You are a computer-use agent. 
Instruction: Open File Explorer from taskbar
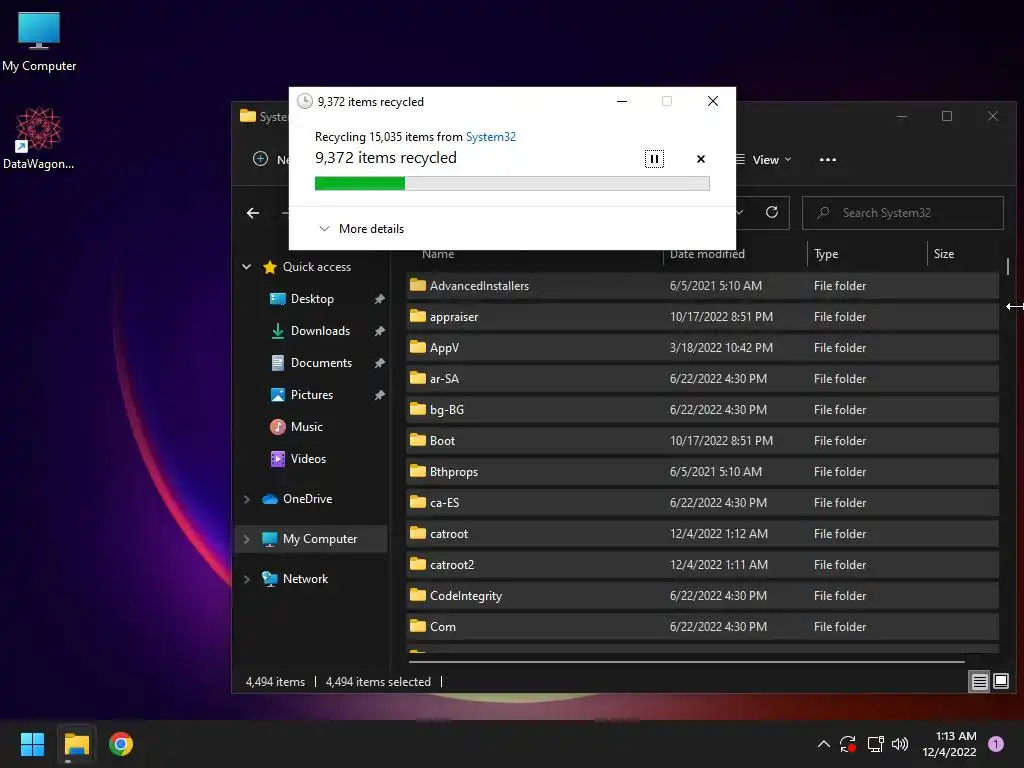[x=76, y=744]
